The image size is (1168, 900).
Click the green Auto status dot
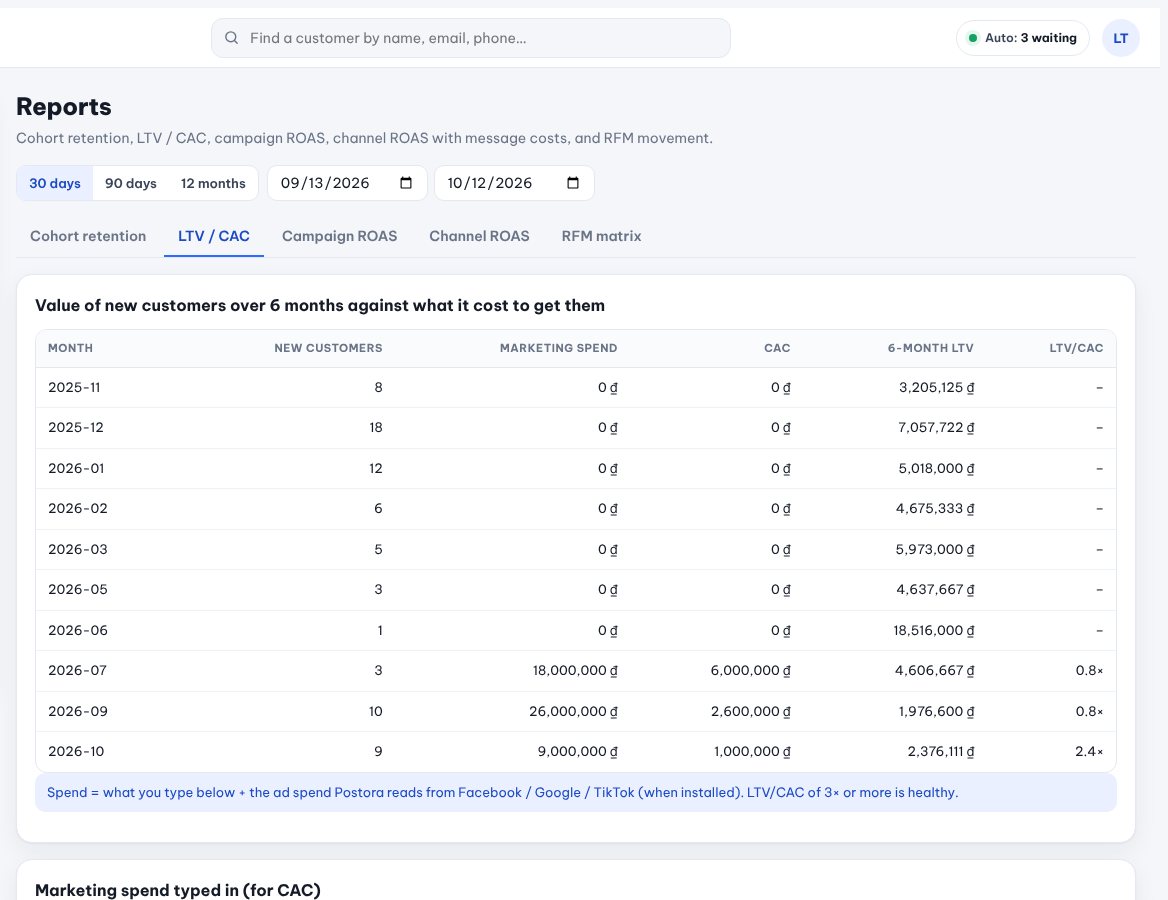coord(972,38)
